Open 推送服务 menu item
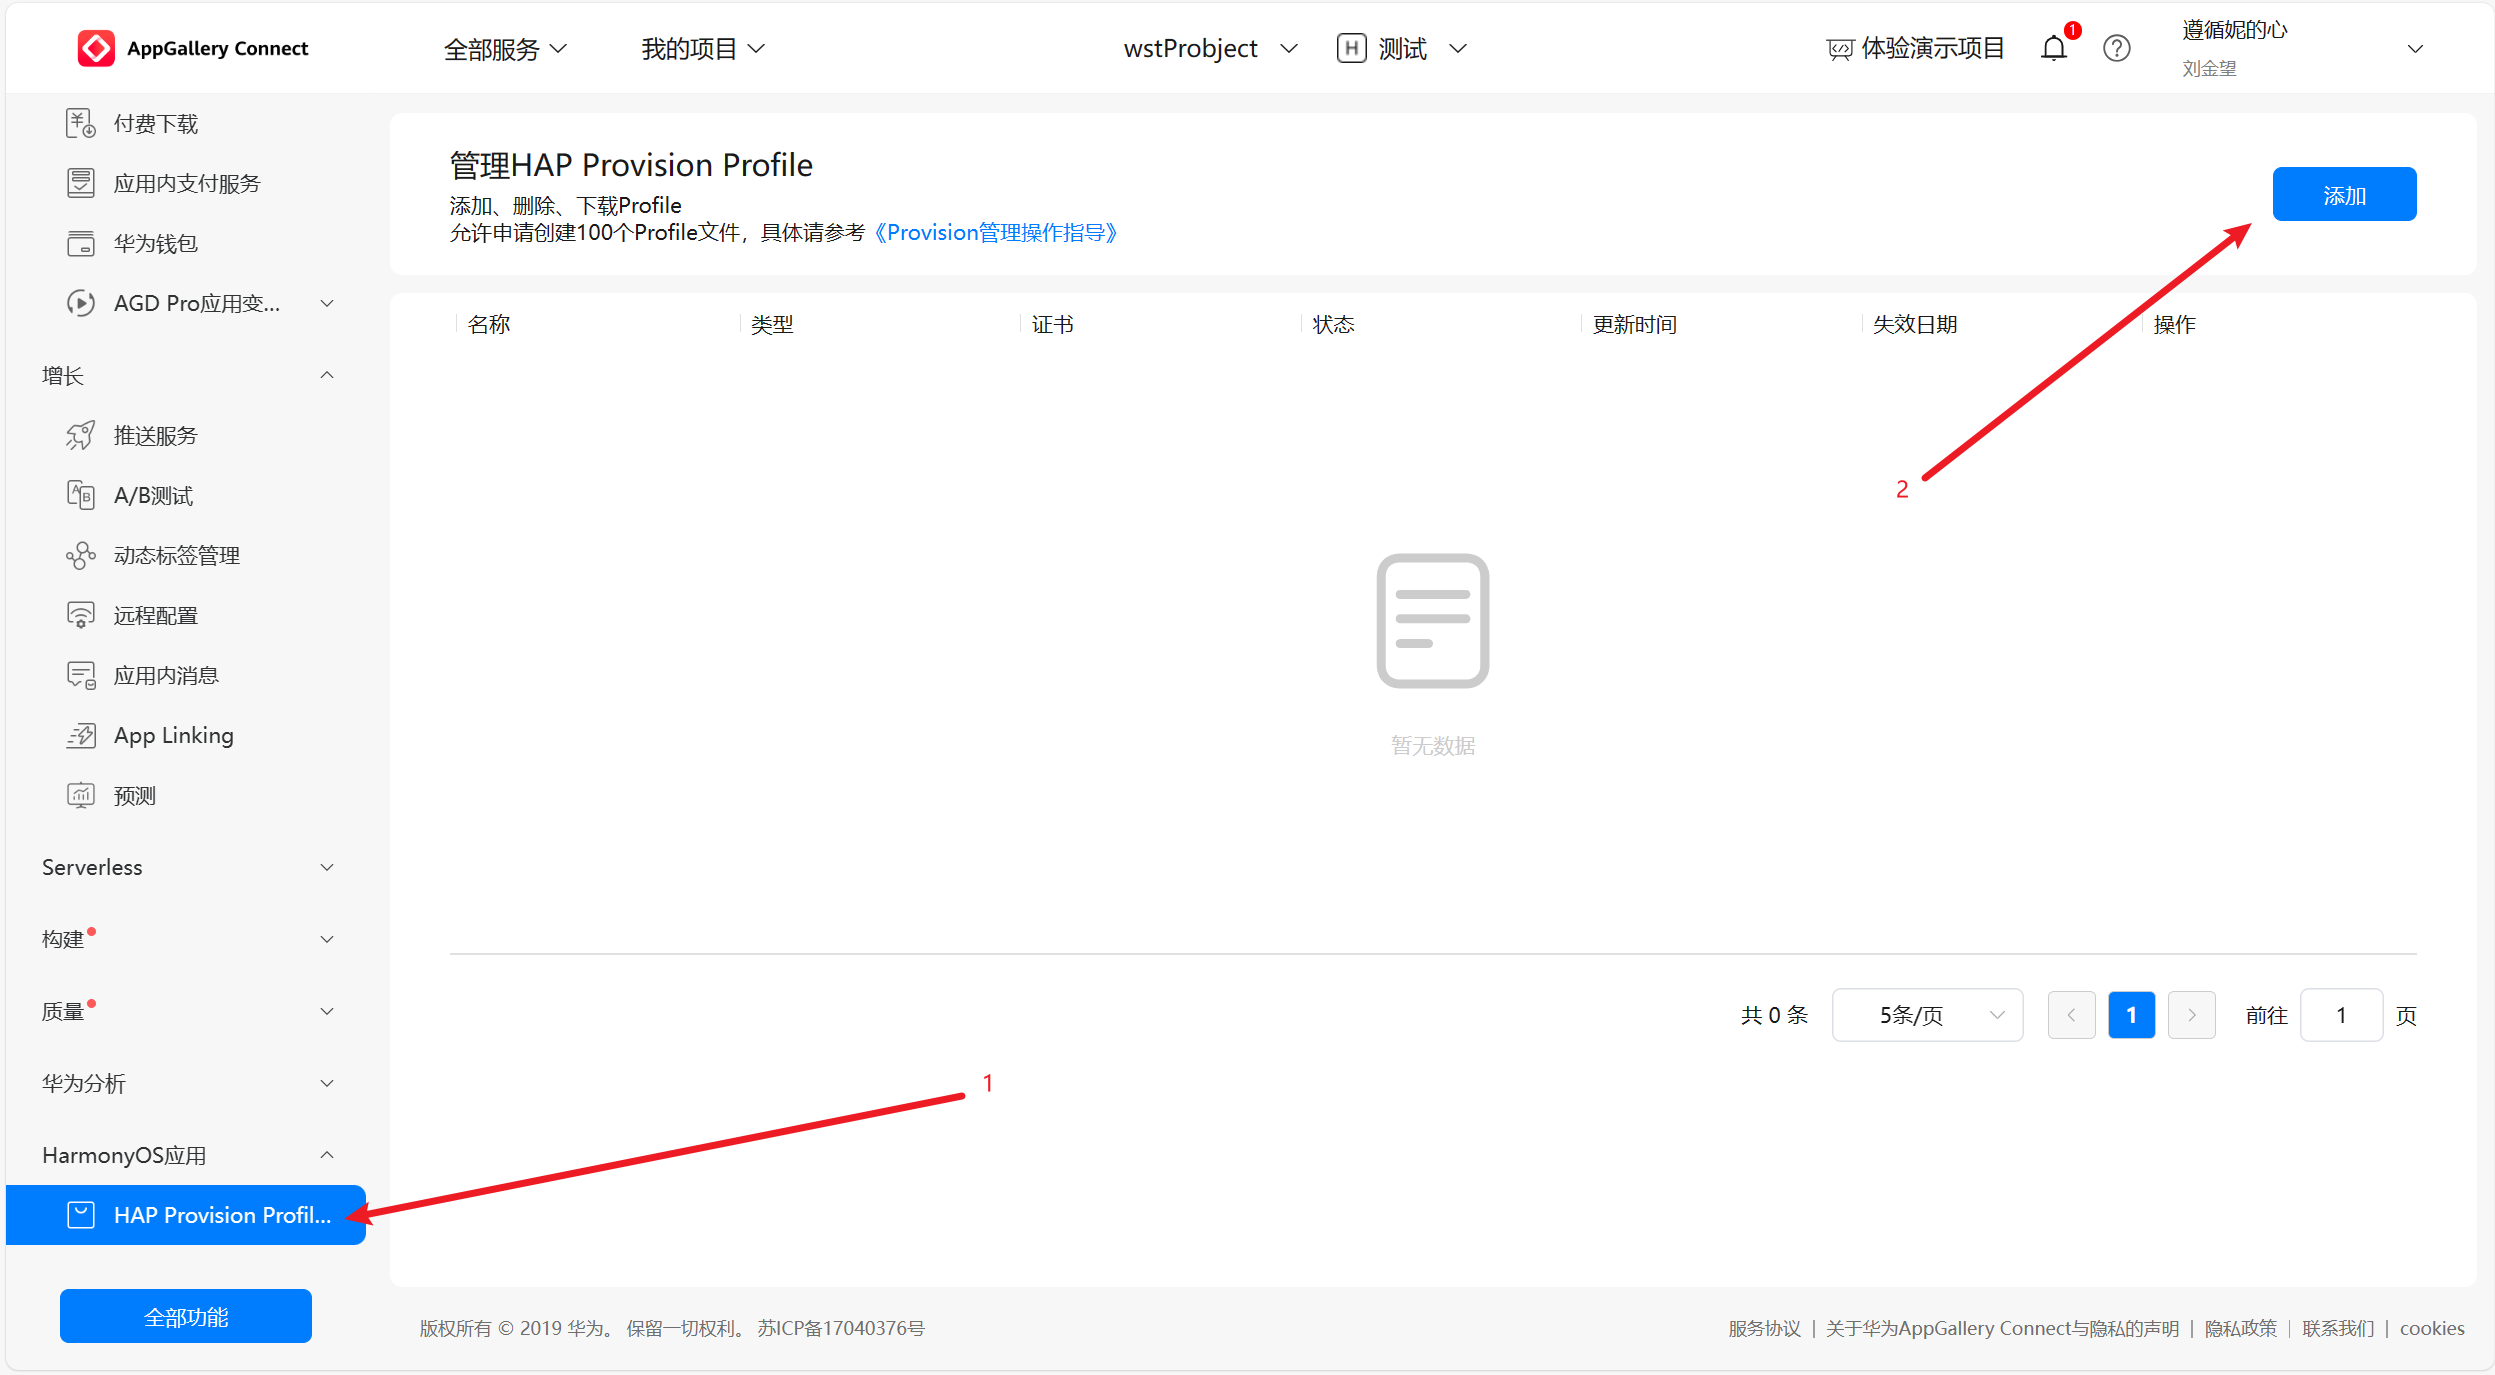 156,435
